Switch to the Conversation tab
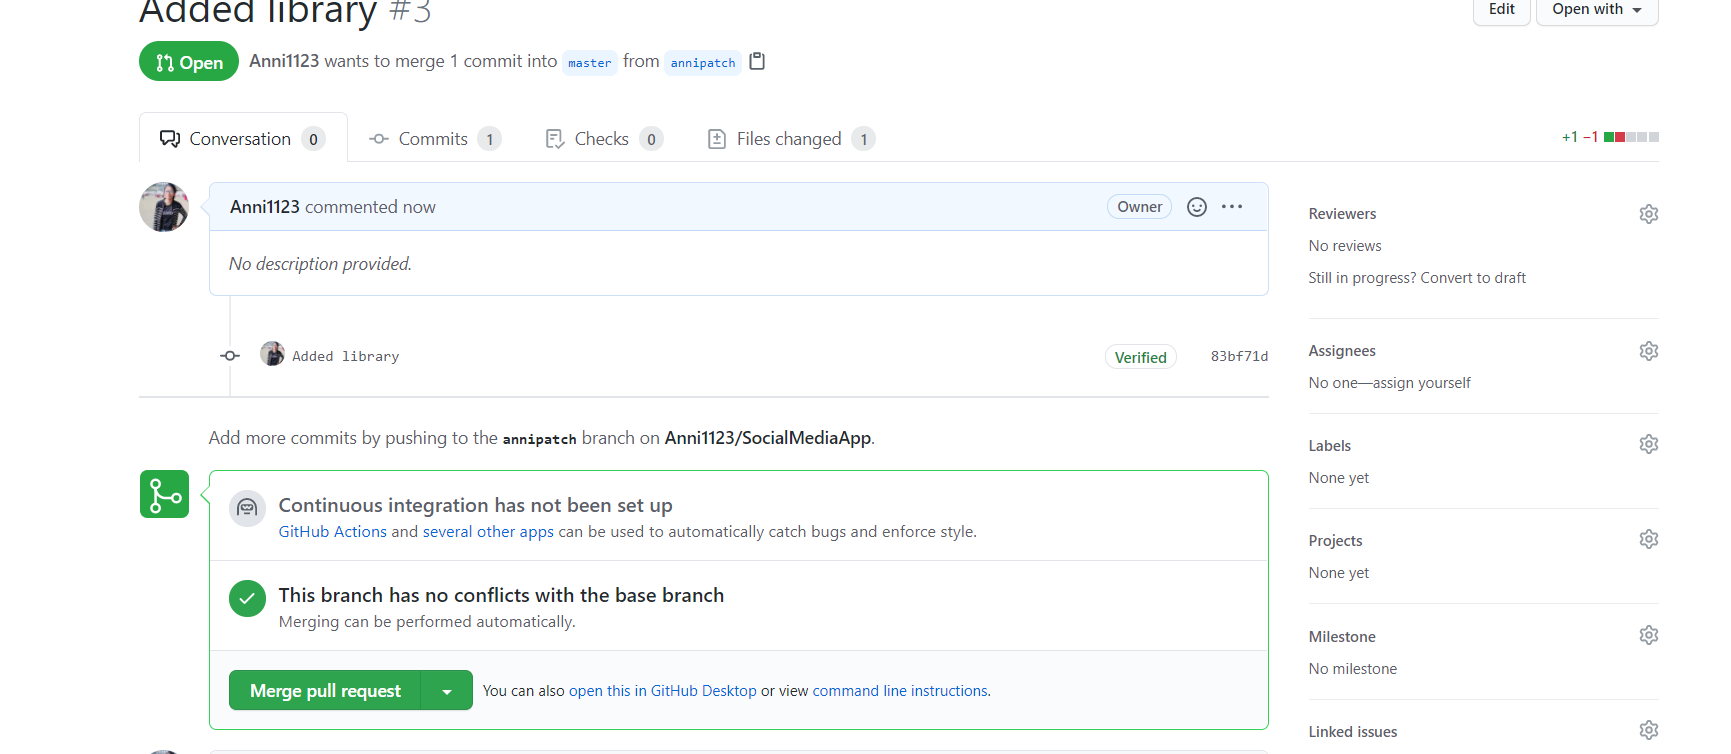 pos(243,139)
